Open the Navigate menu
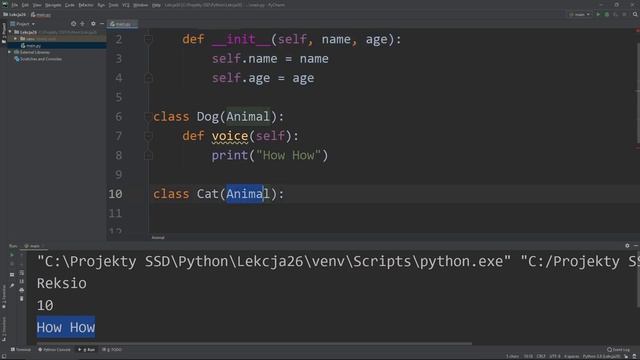 53,5
